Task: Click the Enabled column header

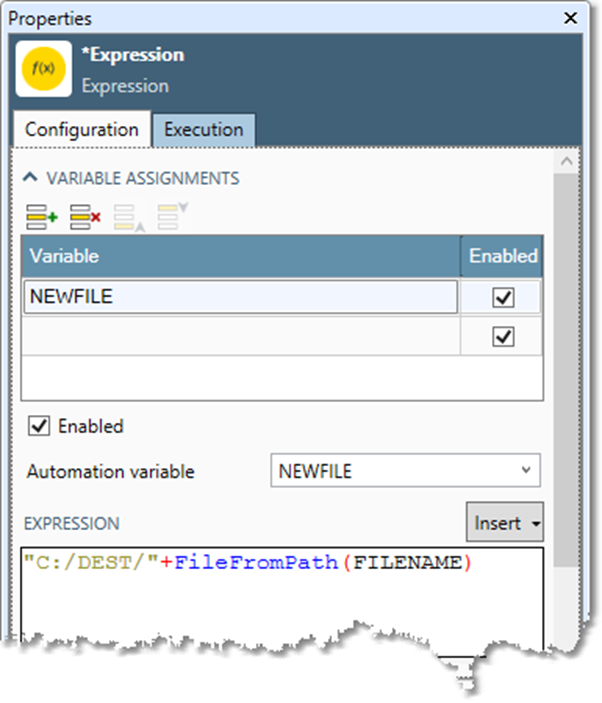Action: 503,256
